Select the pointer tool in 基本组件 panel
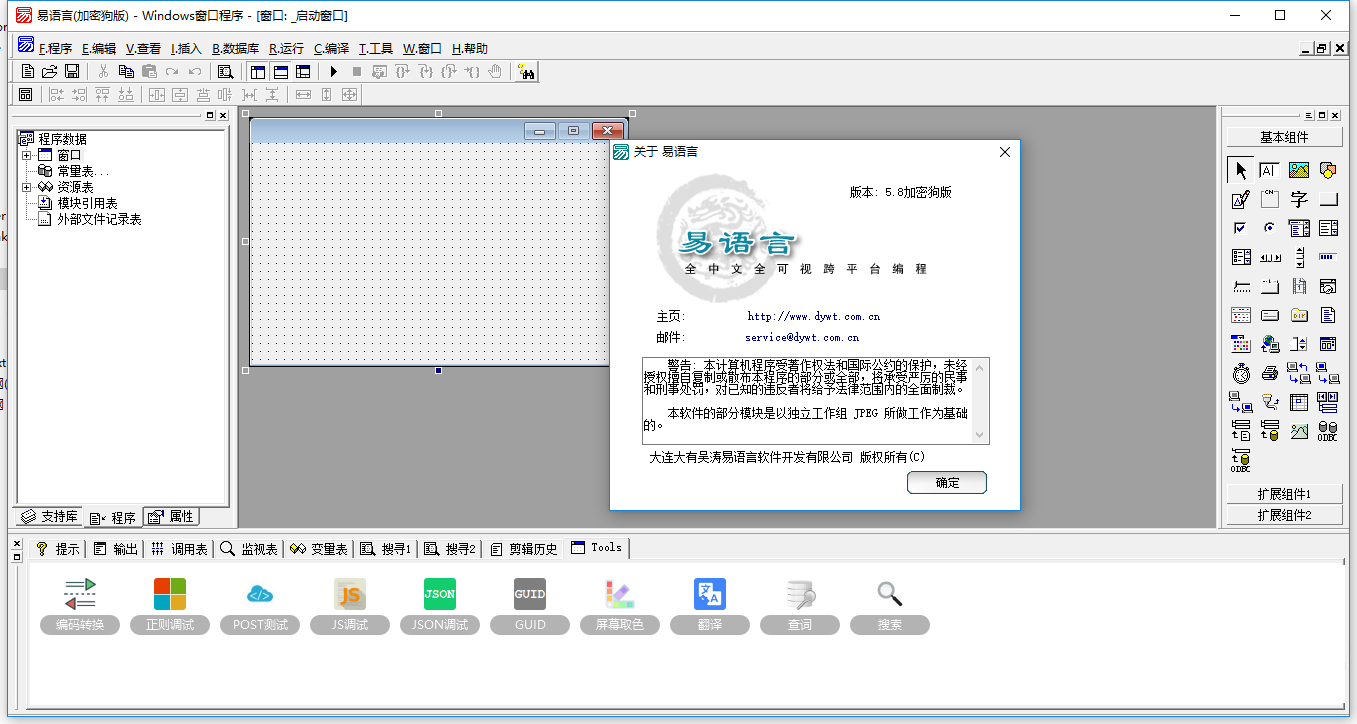 1240,169
